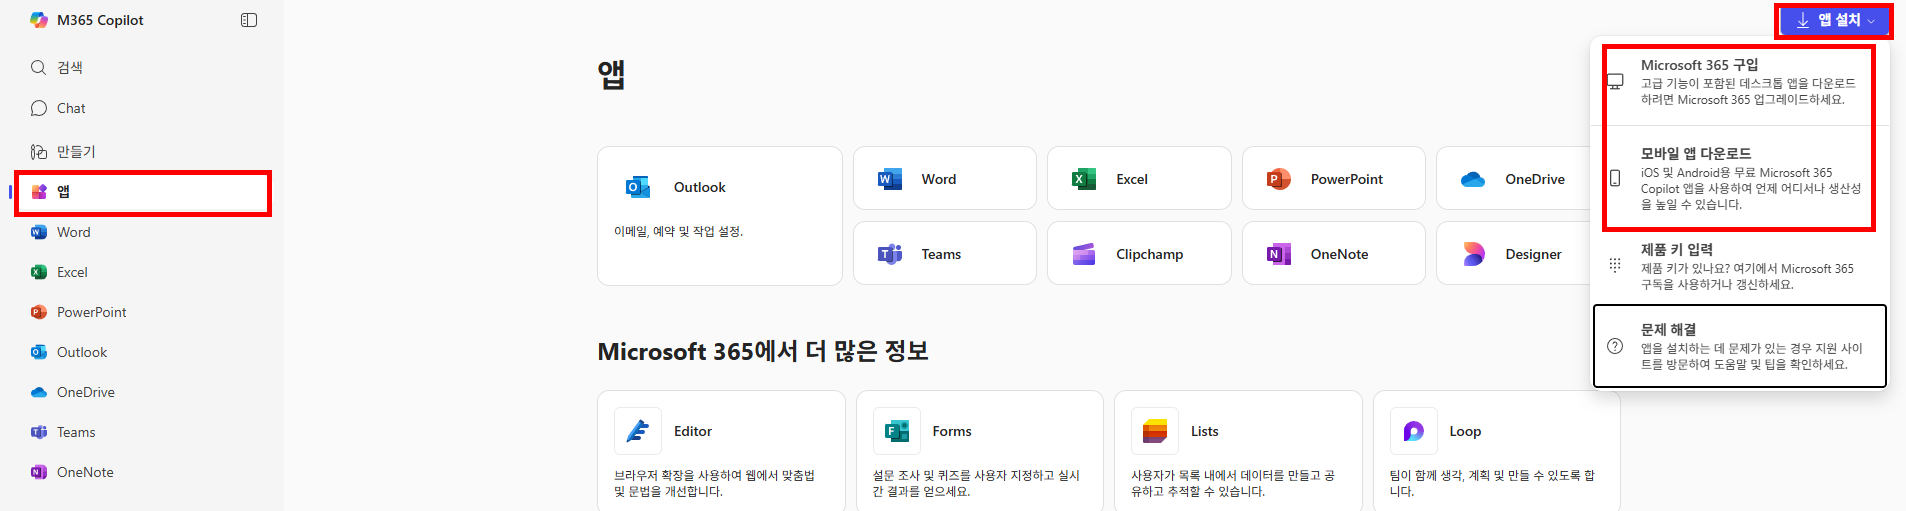
Task: Click the M365 Copilot logo icon
Action: pyautogui.click(x=39, y=20)
